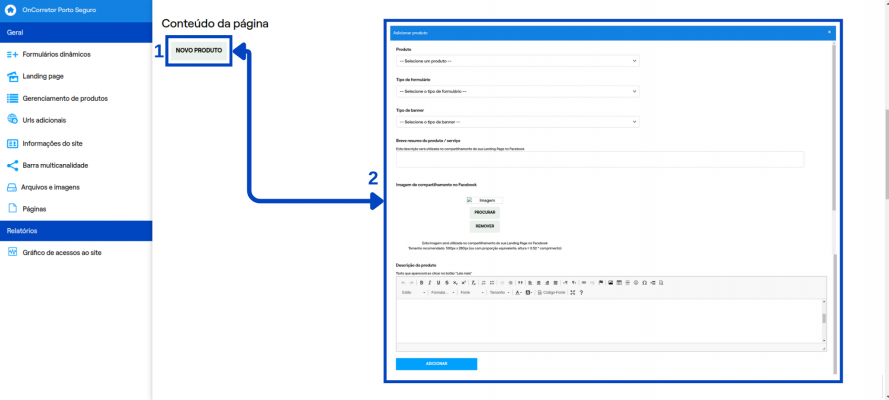Click the Increase Indent icon
This screenshot has width=889, height=400.
tap(510, 283)
